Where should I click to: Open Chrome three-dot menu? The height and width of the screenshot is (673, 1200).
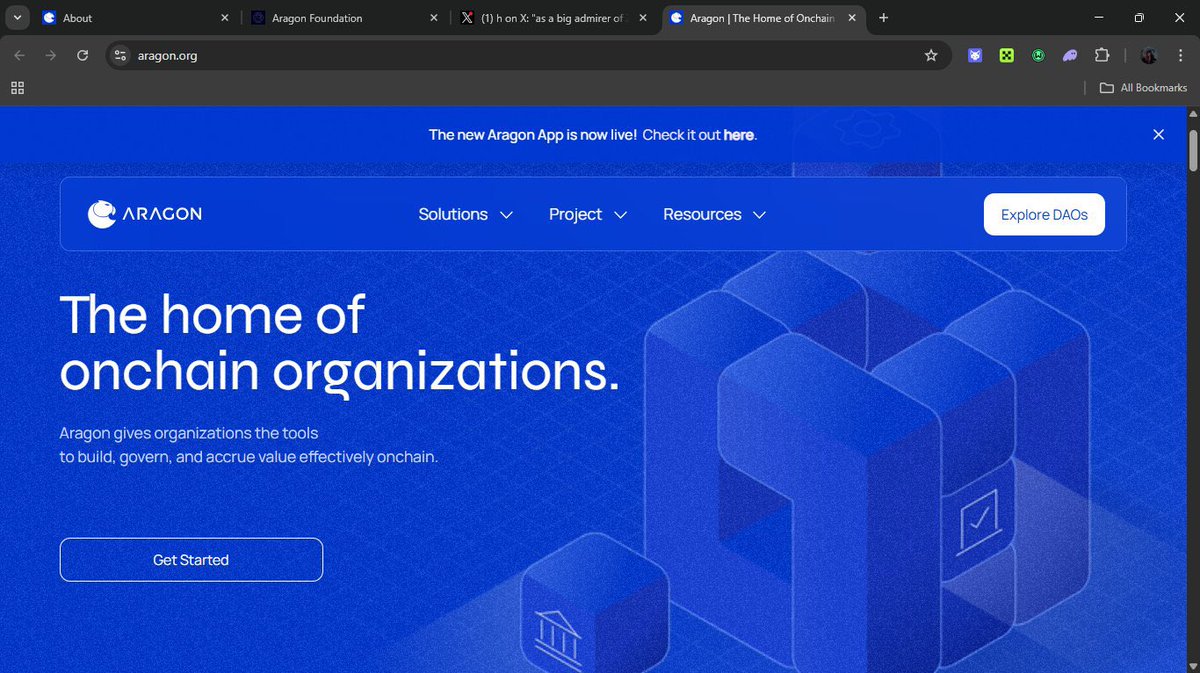(x=1181, y=56)
